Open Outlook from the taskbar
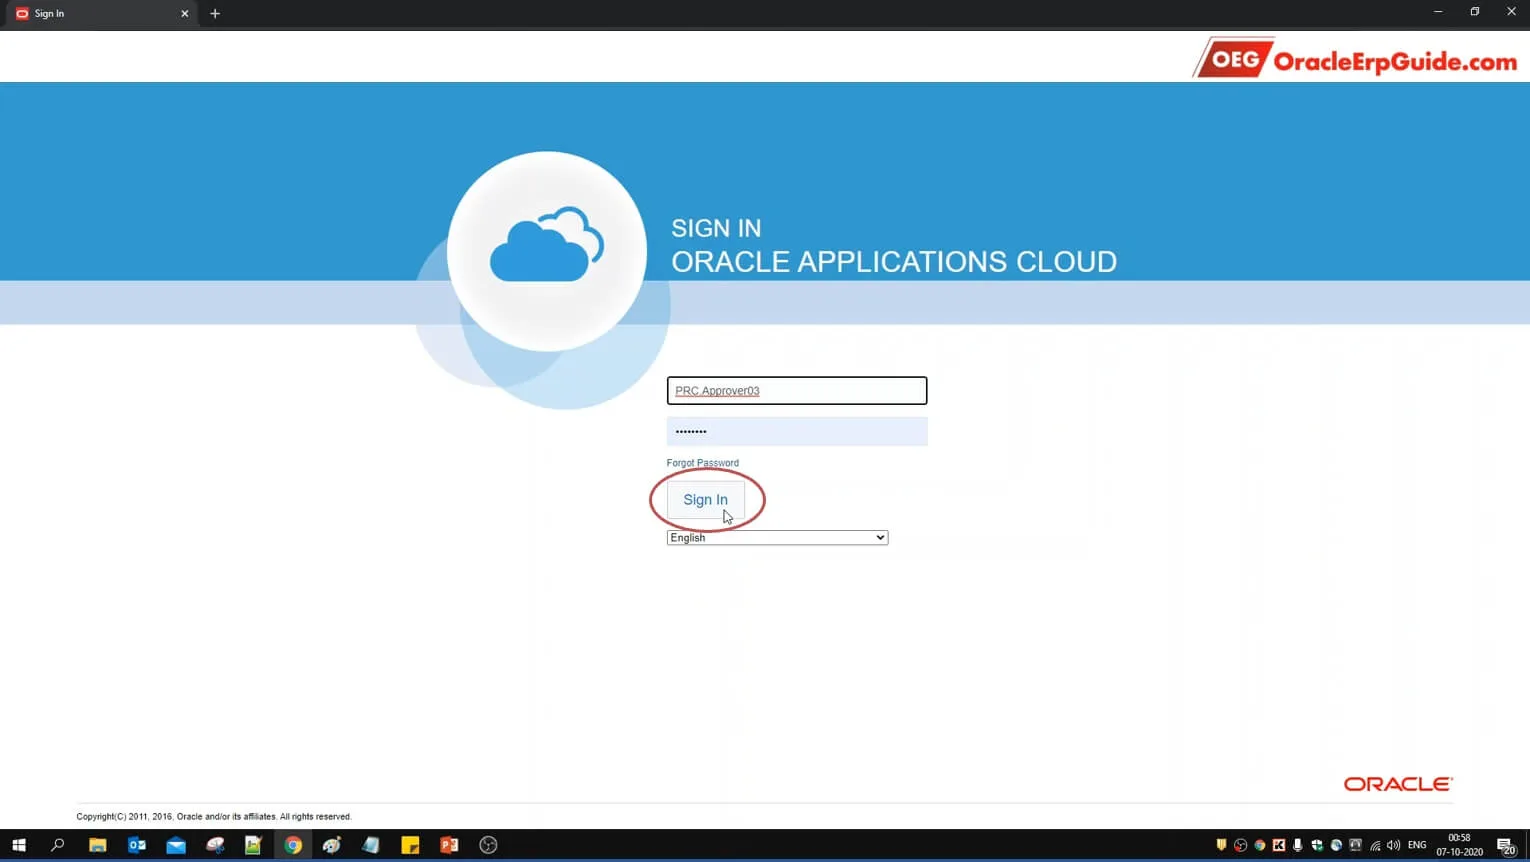This screenshot has height=862, width=1530. (x=137, y=845)
